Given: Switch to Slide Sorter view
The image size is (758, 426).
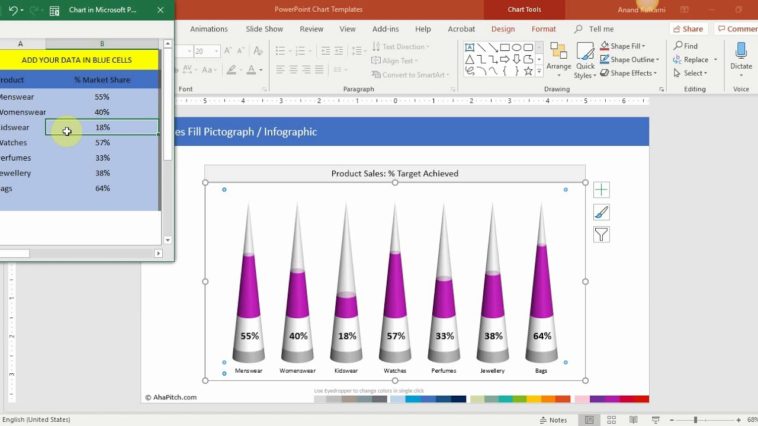Looking at the screenshot, I should 609,420.
